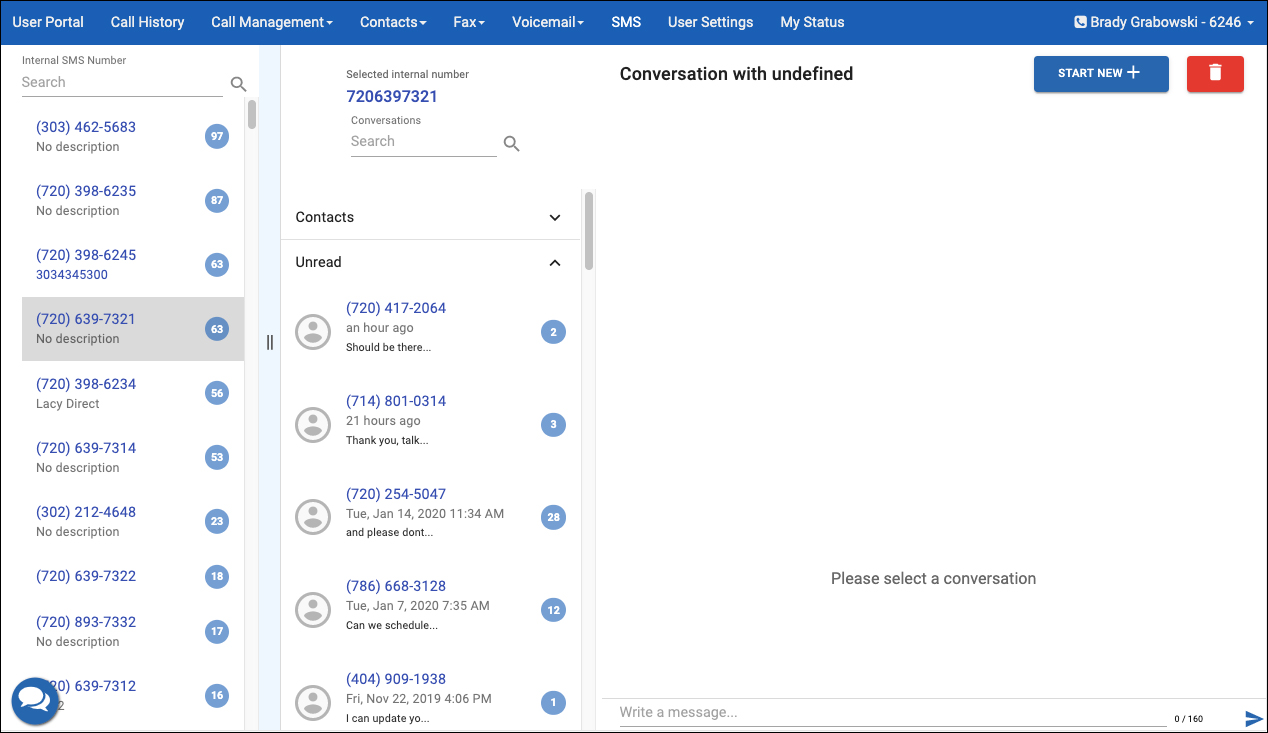Screen dimensions: 1268x733
Task: Click unread badge 28 on (720) 254-5047
Action: point(553,517)
